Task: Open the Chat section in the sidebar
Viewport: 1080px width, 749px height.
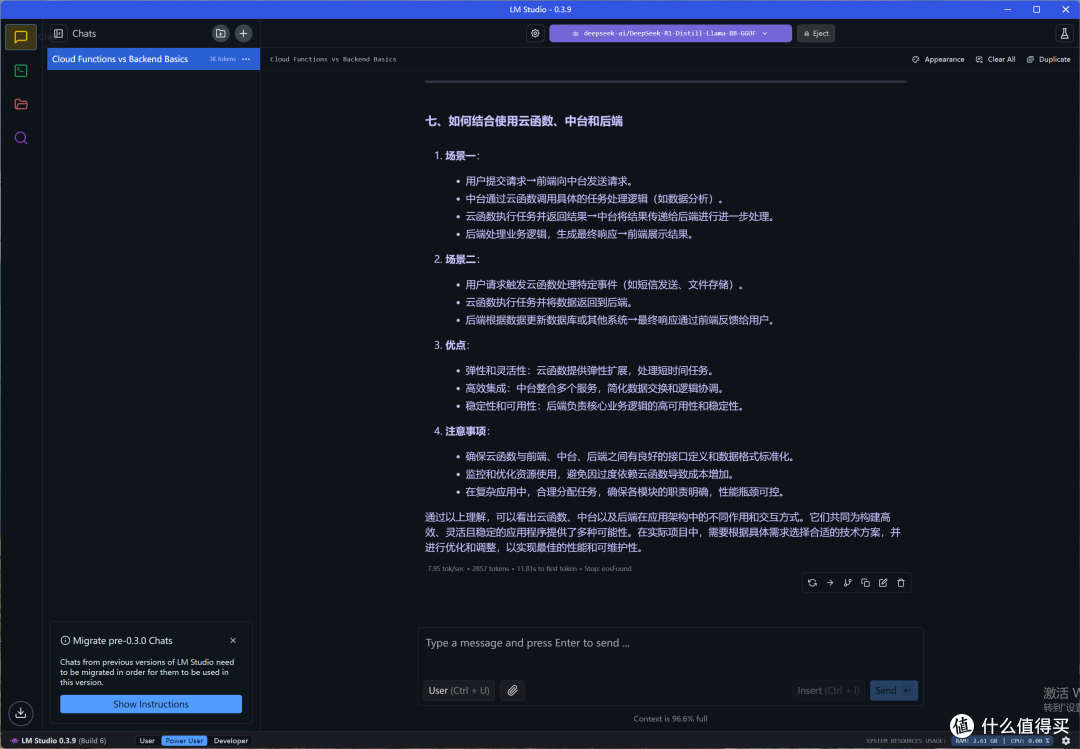Action: pyautogui.click(x=21, y=37)
